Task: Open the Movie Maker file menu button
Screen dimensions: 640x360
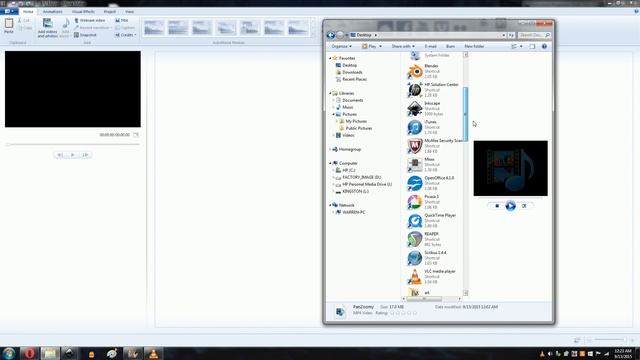Action: pyautogui.click(x=9, y=11)
